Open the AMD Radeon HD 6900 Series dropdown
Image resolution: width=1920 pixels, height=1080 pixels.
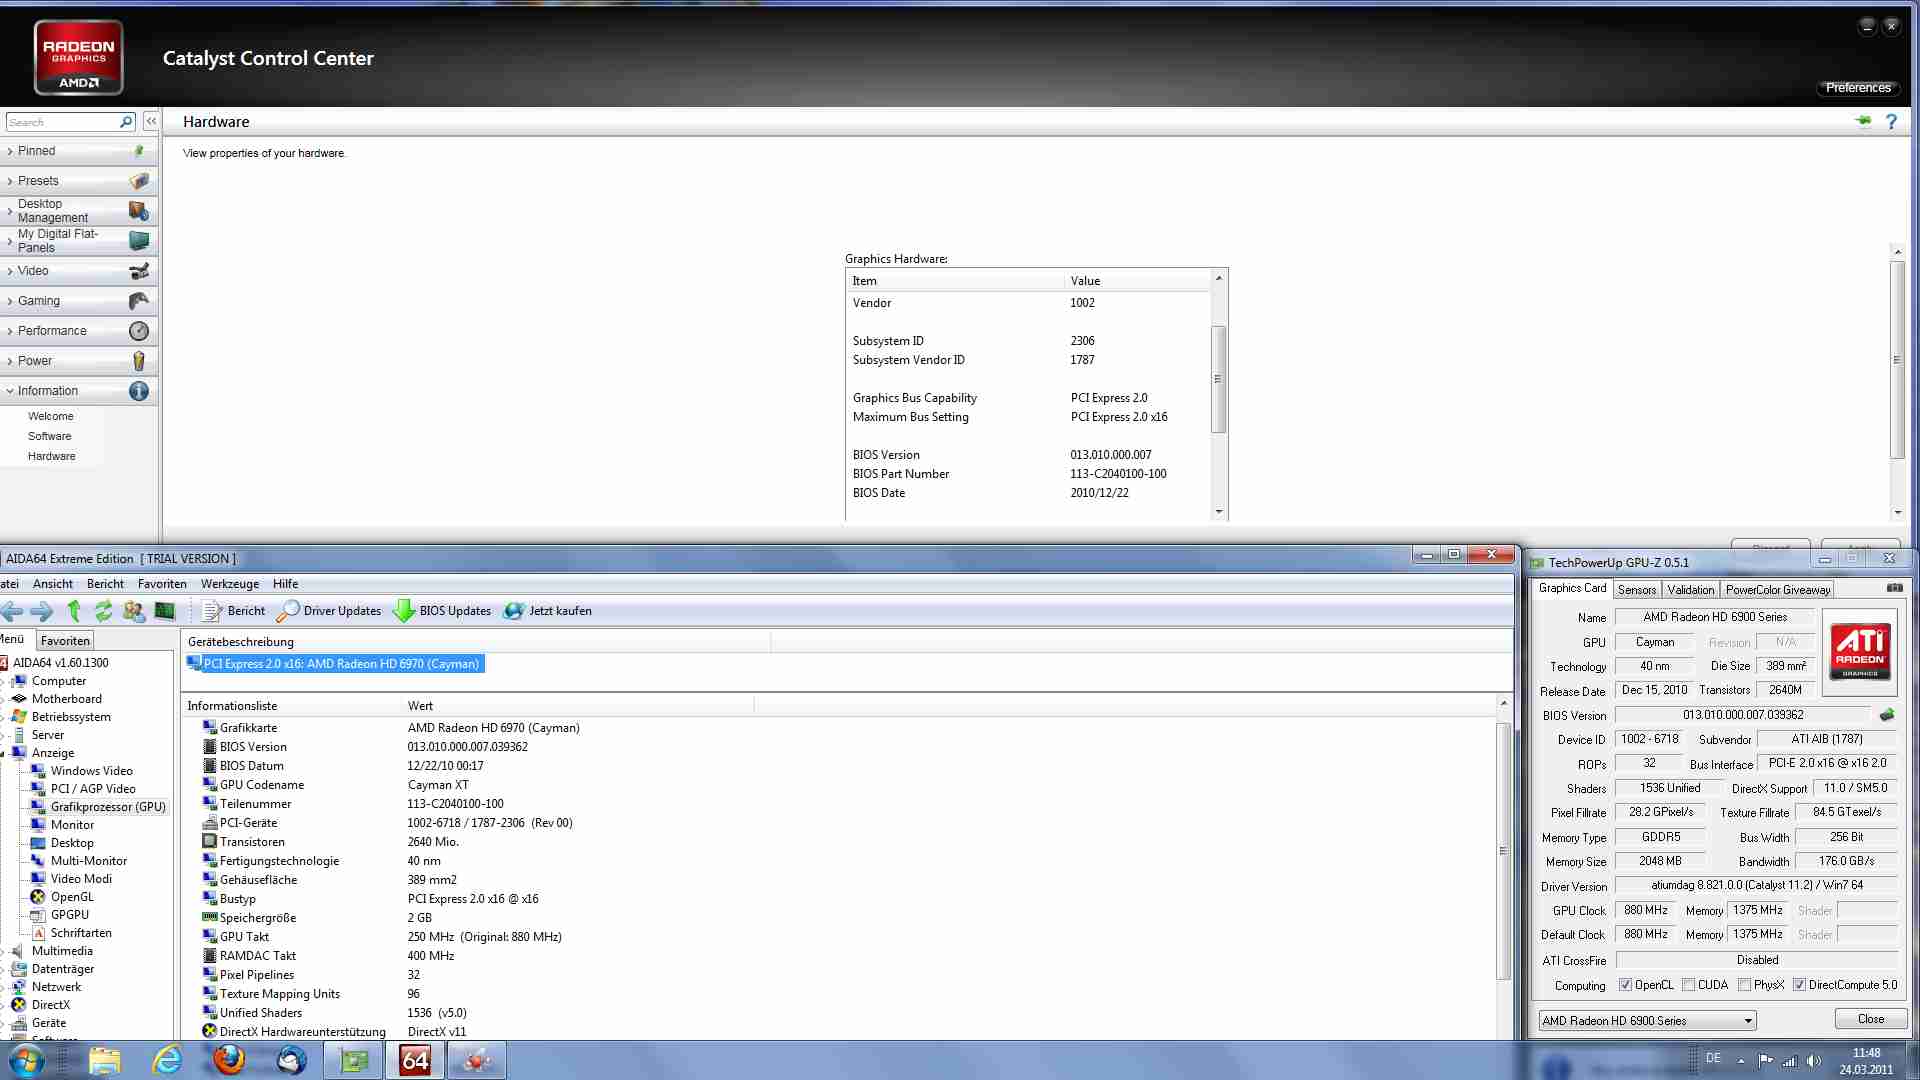[x=1647, y=1021]
